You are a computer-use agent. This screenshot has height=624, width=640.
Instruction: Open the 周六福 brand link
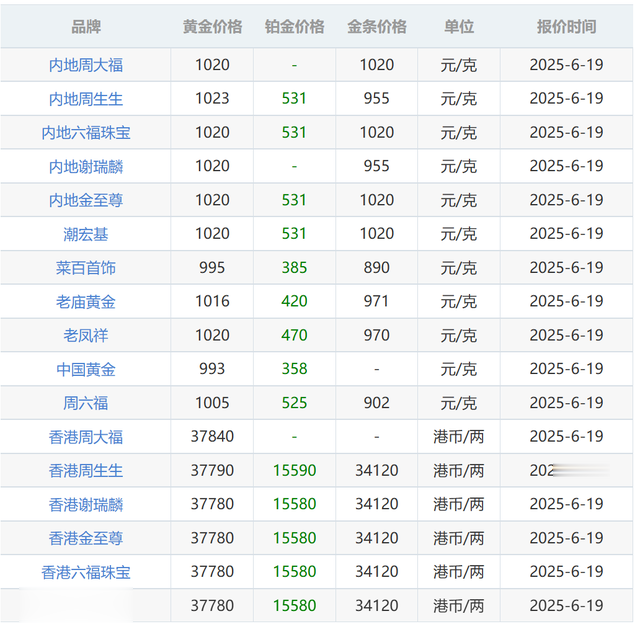86,403
